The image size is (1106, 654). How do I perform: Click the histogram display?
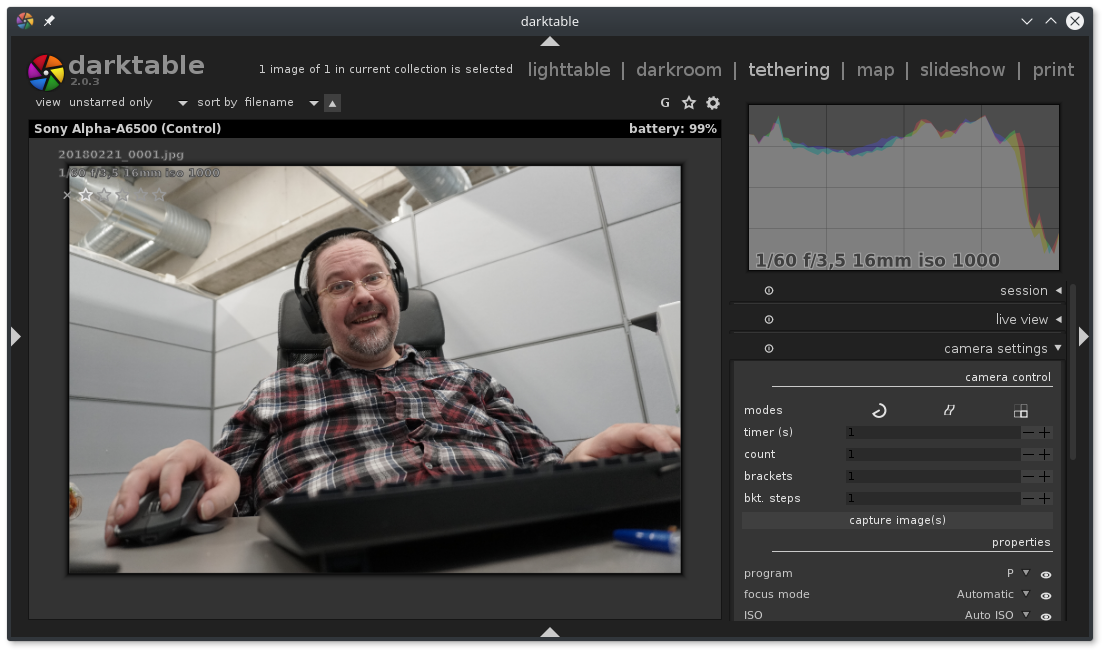(x=904, y=187)
